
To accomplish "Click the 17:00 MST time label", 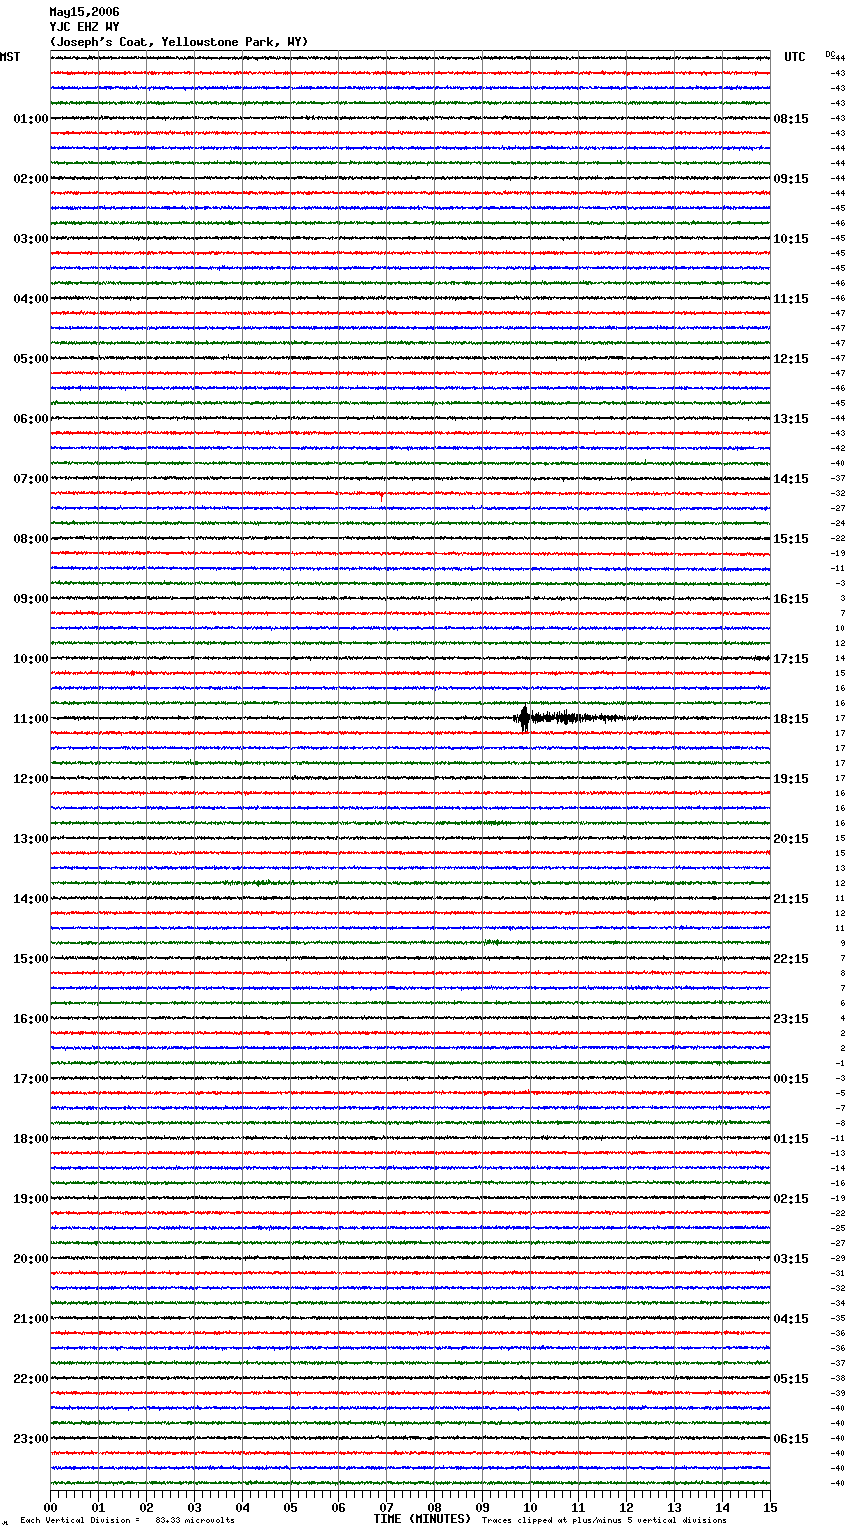I will click(x=31, y=1079).
